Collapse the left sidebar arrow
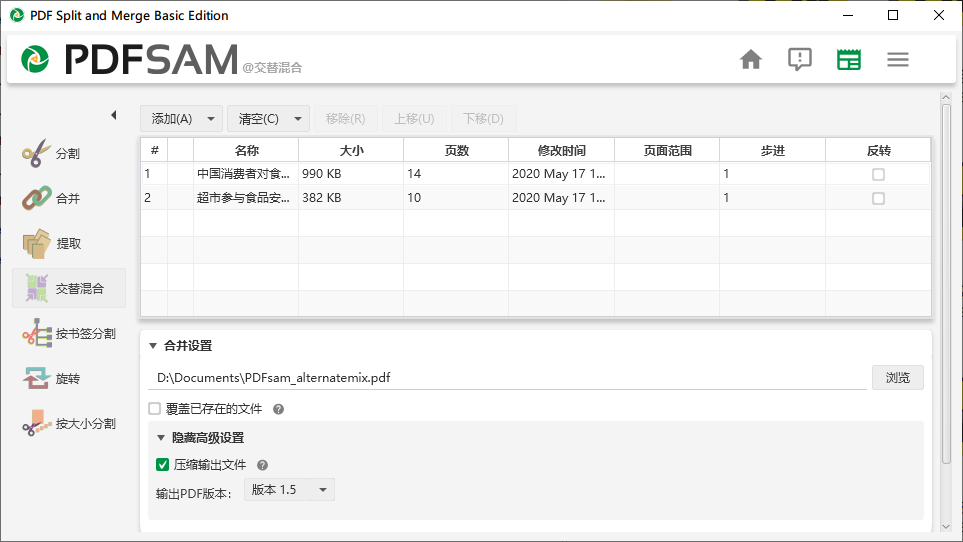This screenshot has width=963, height=542. point(114,115)
